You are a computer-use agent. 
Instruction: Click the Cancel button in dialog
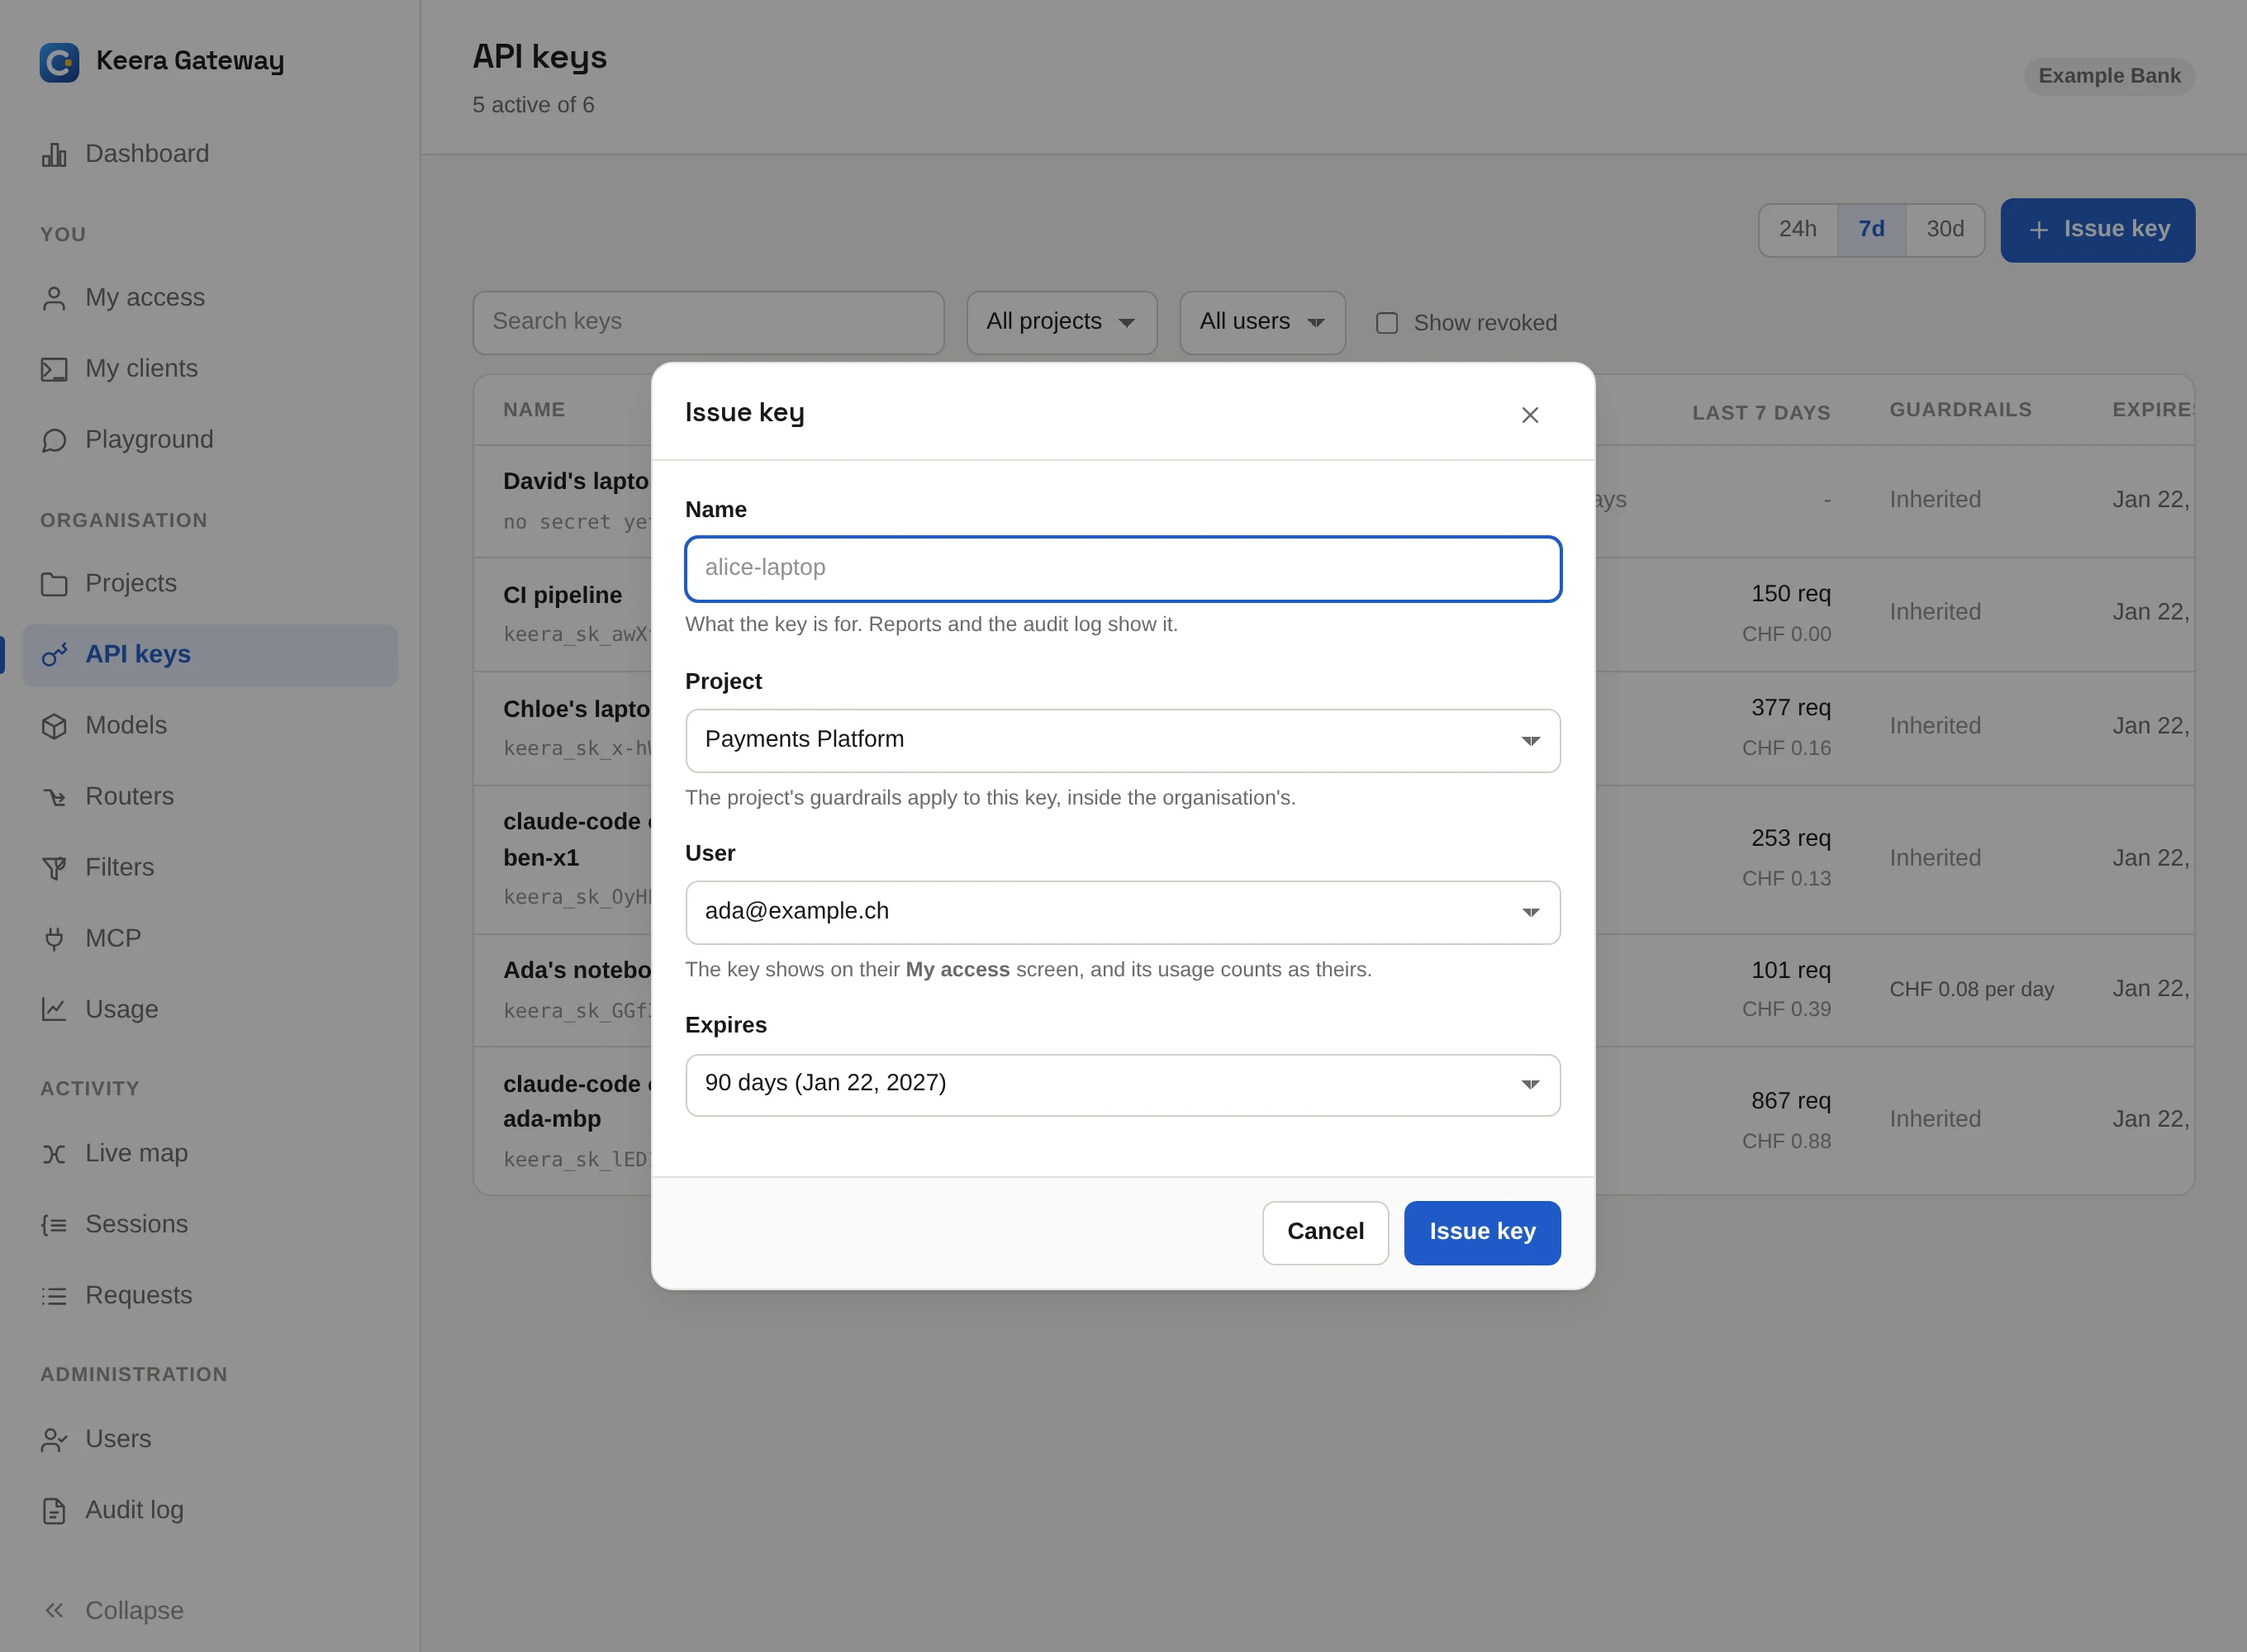(x=1326, y=1233)
